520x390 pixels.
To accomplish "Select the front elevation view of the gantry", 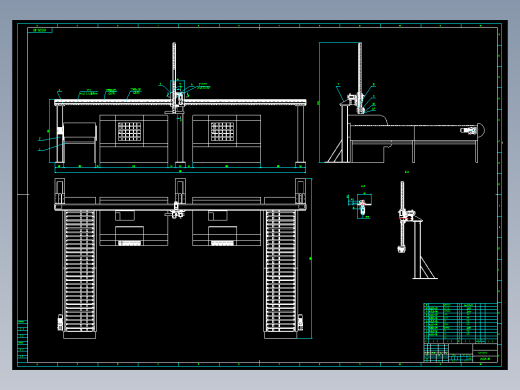I will click(x=177, y=107).
